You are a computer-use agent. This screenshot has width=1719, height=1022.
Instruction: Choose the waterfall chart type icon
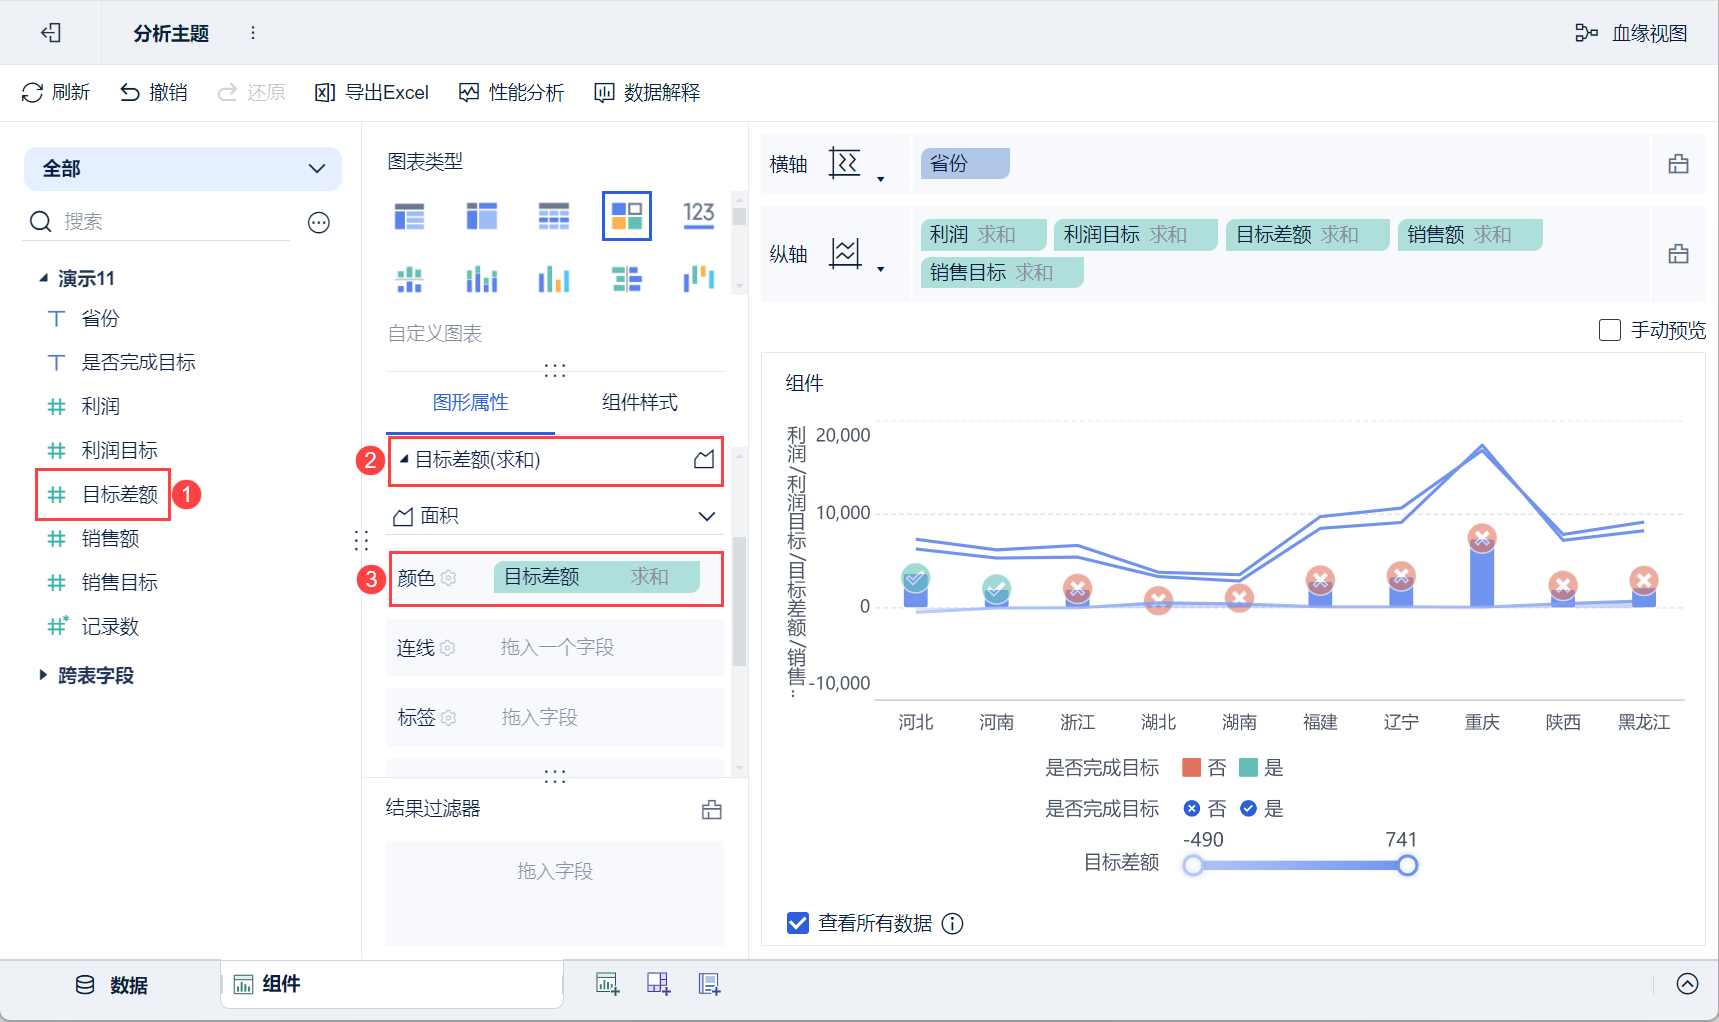point(699,279)
